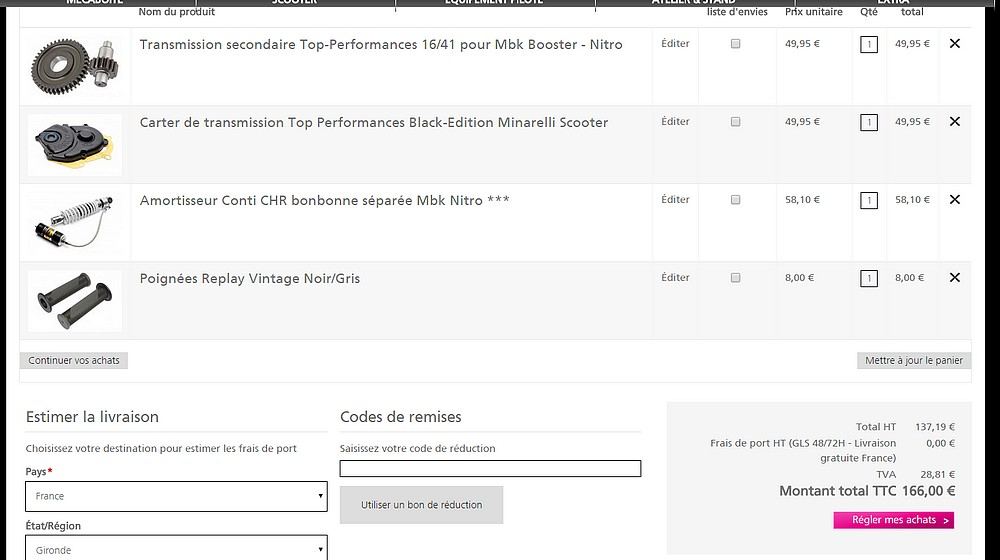This screenshot has height=560, width=1000.
Task: Click Régler mes achats button
Action: tap(893, 520)
